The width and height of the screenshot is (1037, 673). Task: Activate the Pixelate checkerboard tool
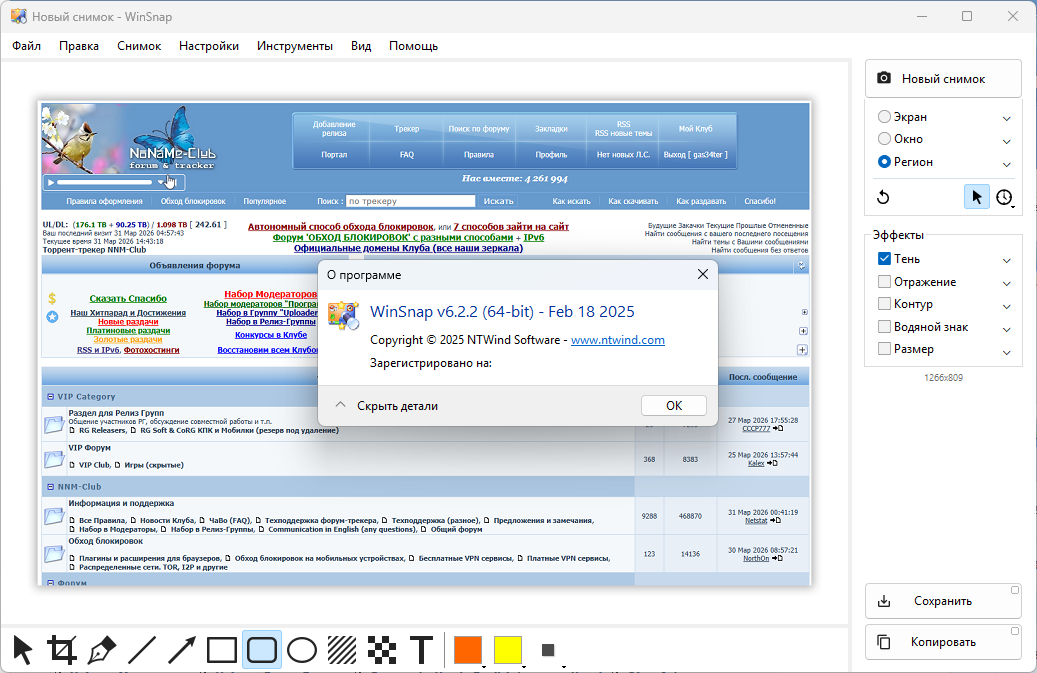click(381, 651)
